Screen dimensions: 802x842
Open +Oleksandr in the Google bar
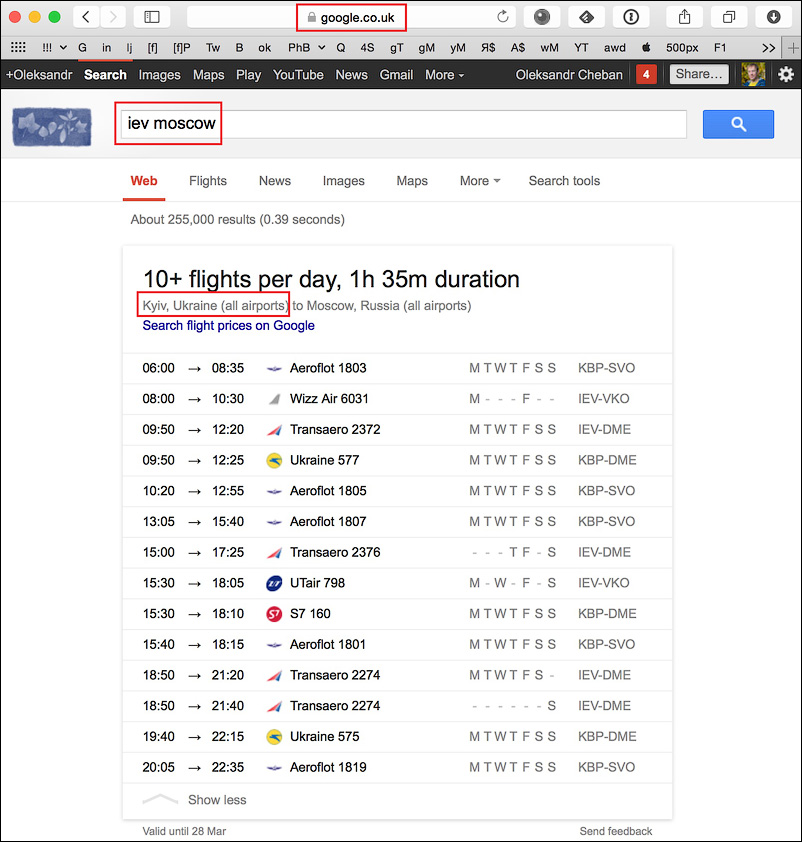tap(39, 75)
